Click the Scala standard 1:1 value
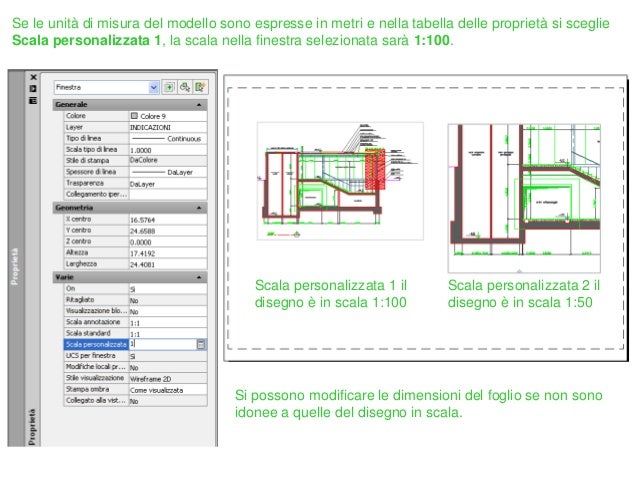This screenshot has width=638, height=479. 168,334
